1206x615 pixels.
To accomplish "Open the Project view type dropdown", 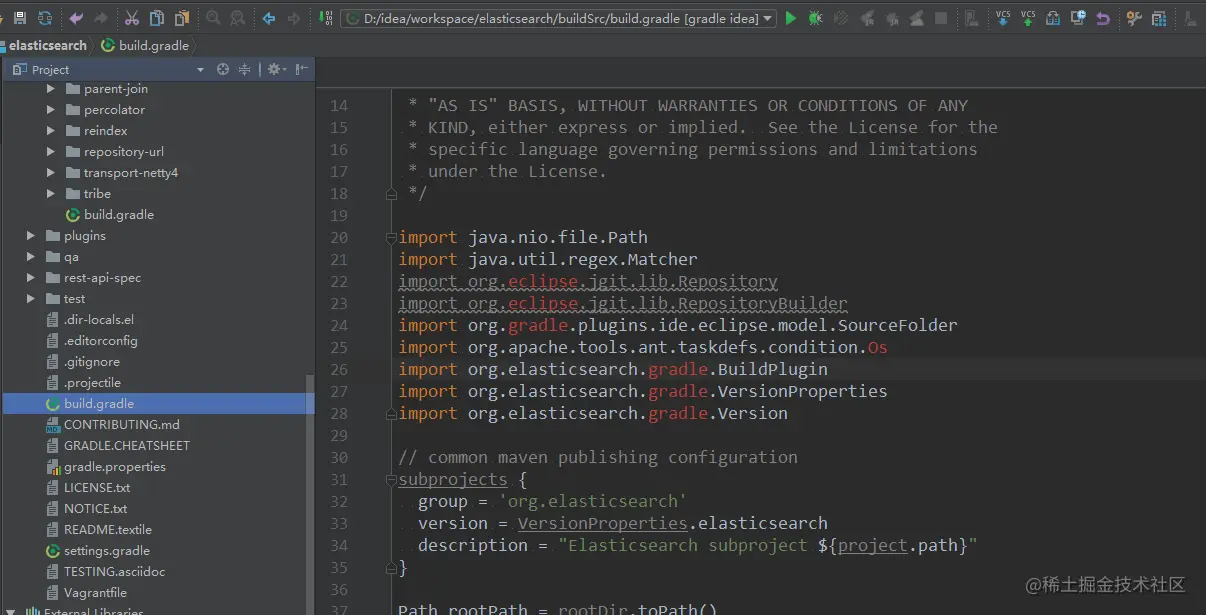I will pos(201,70).
